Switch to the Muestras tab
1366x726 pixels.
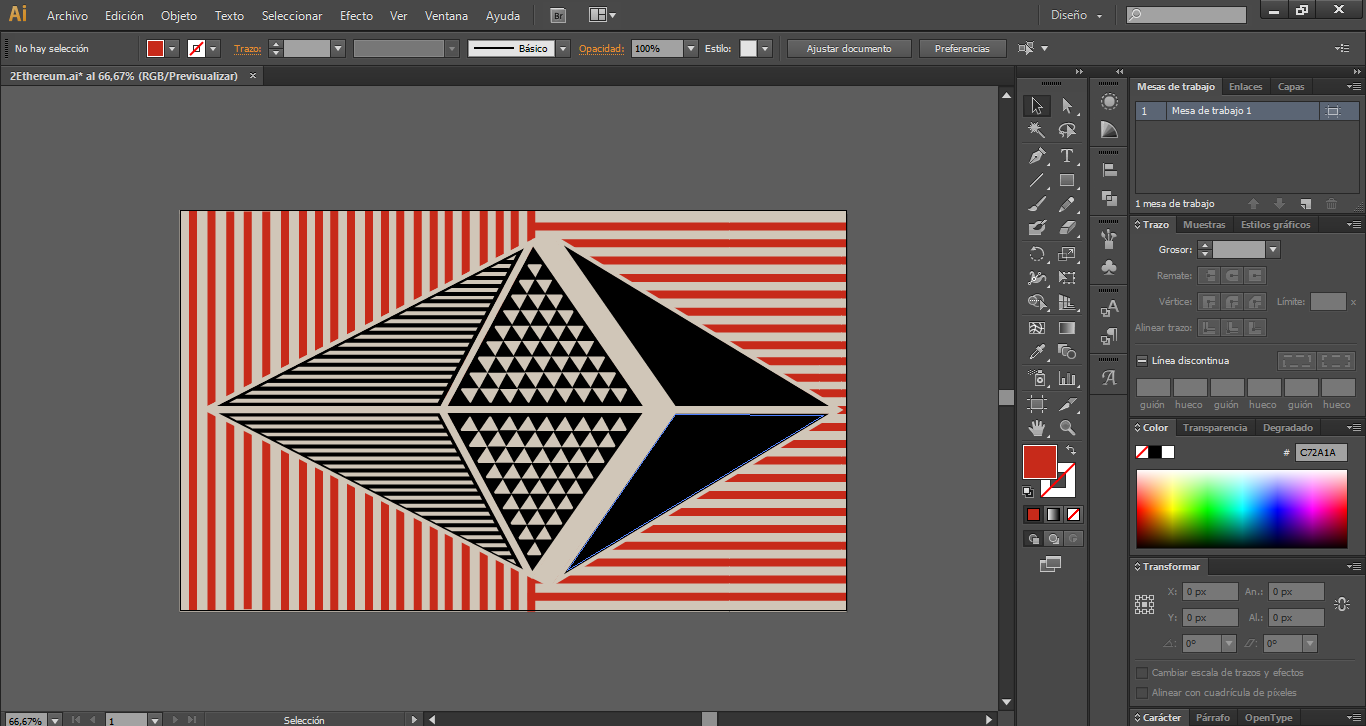click(1204, 225)
